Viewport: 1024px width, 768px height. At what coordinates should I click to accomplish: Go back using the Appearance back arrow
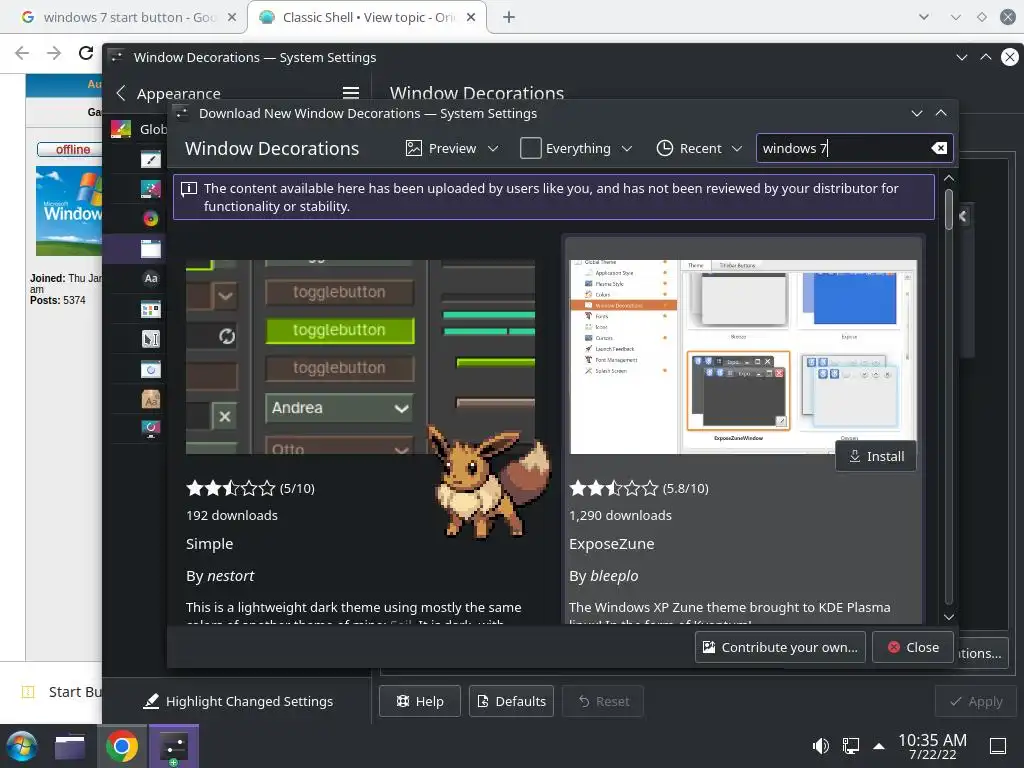point(121,93)
